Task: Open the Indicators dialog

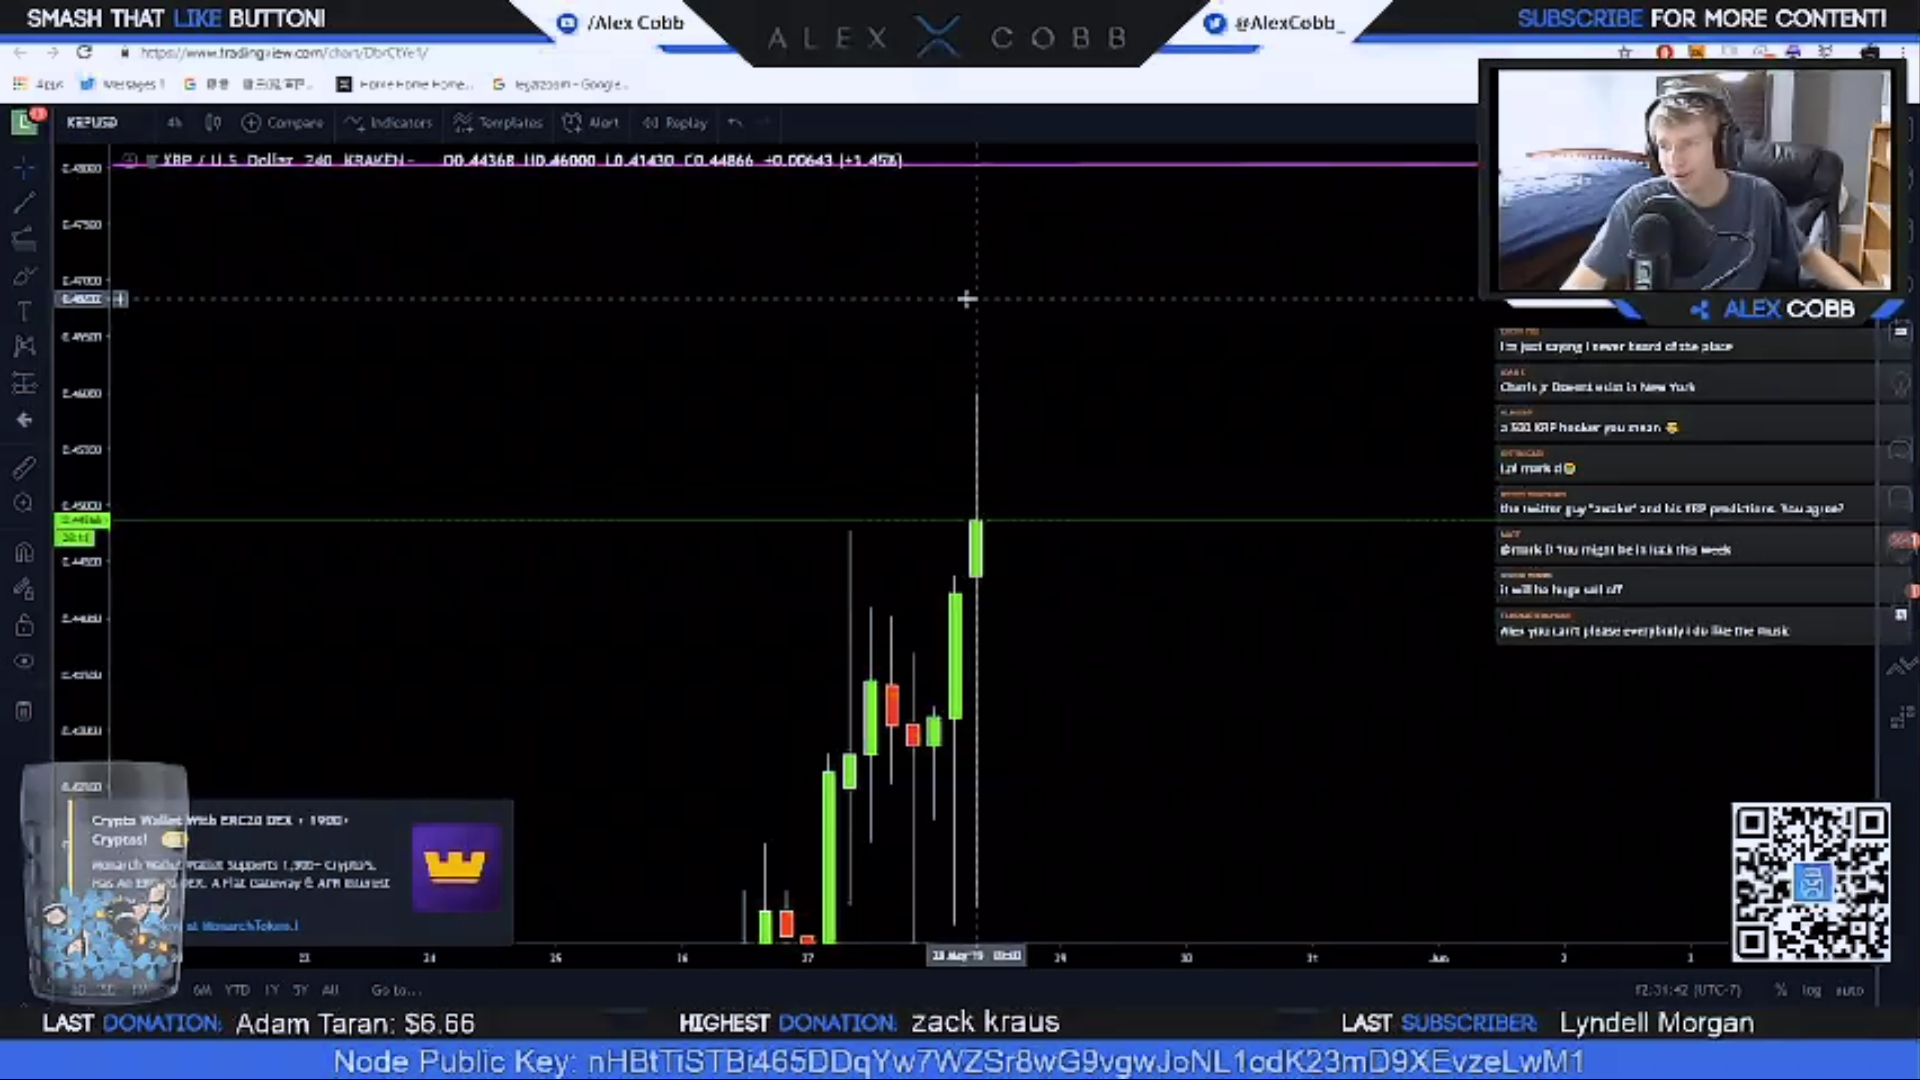Action: pos(388,122)
